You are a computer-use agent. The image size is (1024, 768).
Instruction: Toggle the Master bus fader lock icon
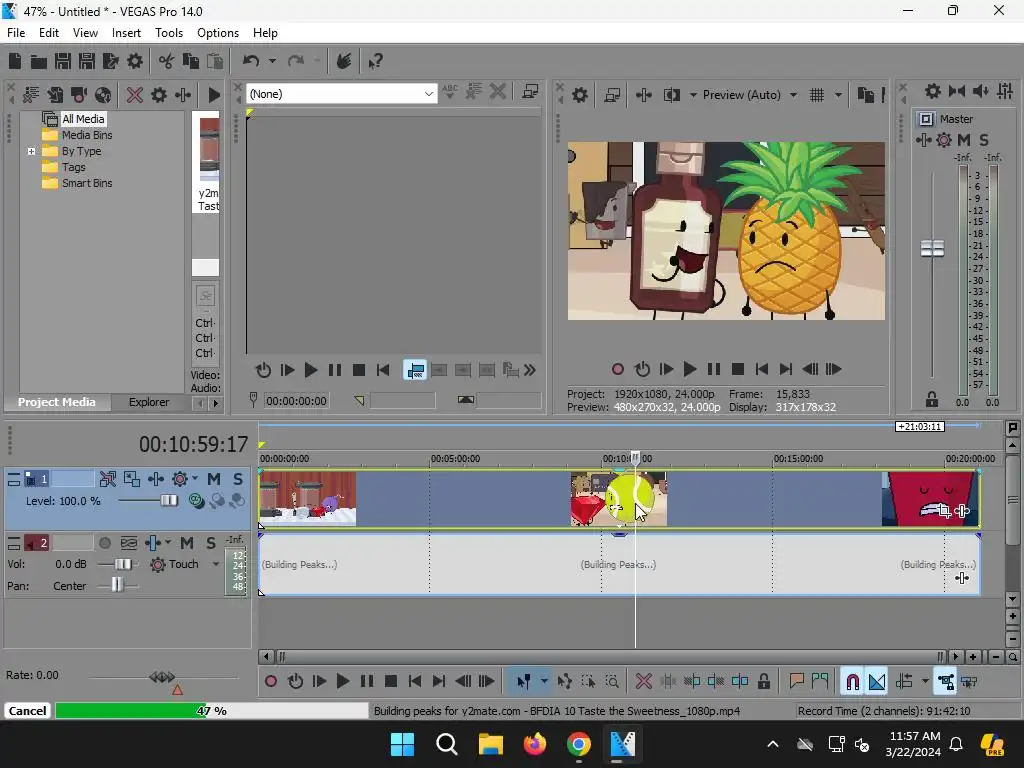click(x=932, y=399)
